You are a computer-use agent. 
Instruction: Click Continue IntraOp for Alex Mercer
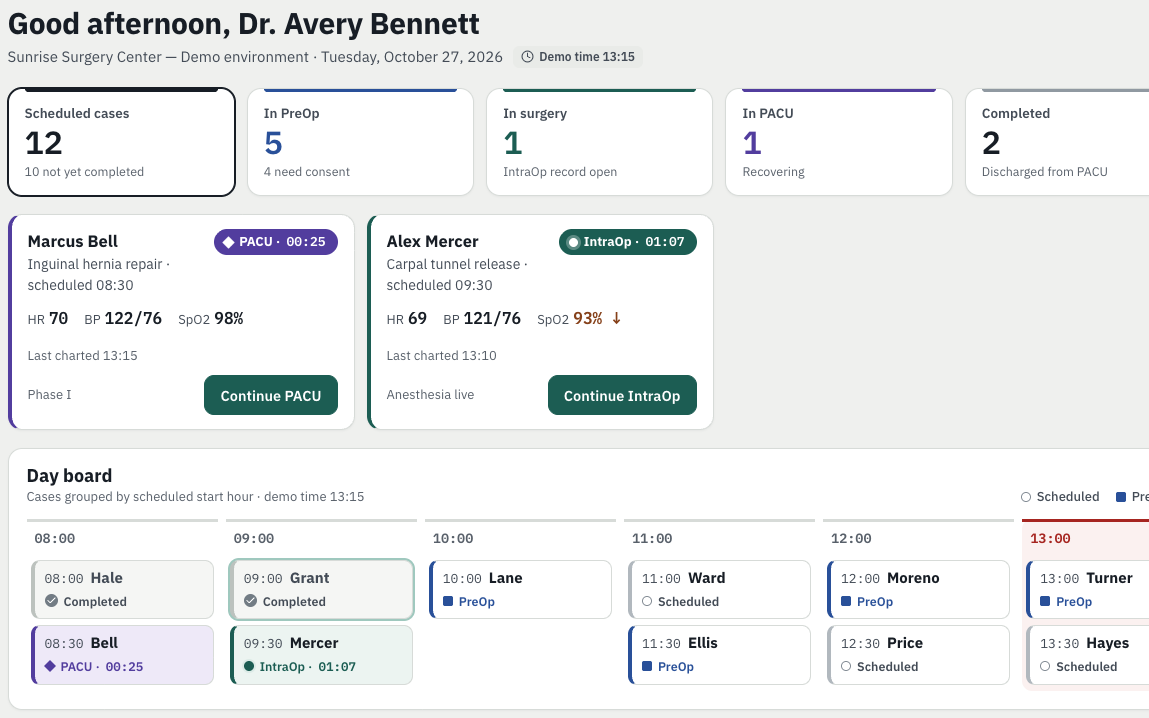pyautogui.click(x=622, y=396)
